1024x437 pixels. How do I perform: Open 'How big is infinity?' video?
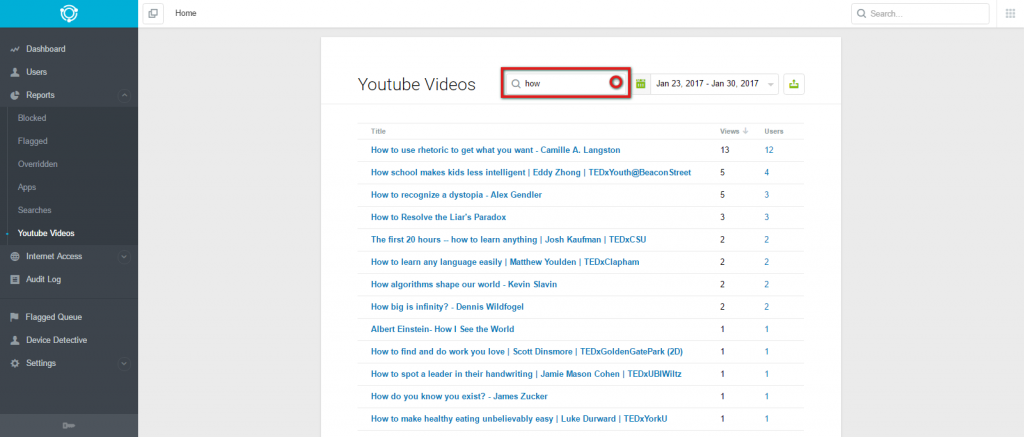click(x=447, y=306)
